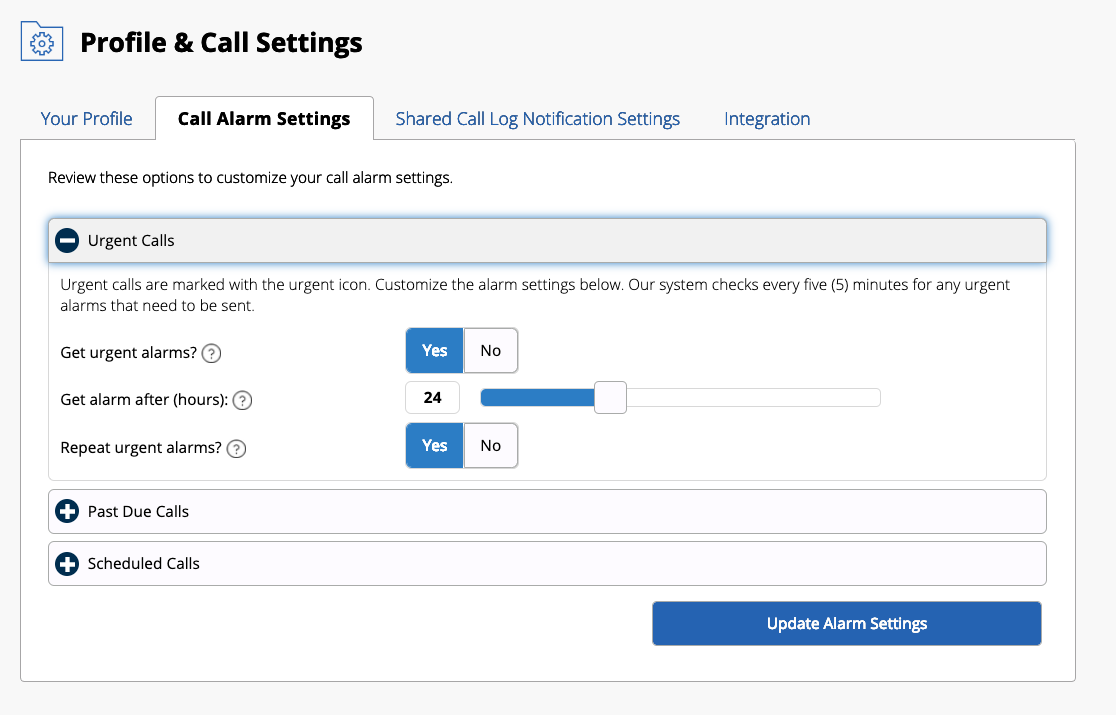Expand the Scheduled Calls section
The image size is (1116, 715).
(x=546, y=564)
